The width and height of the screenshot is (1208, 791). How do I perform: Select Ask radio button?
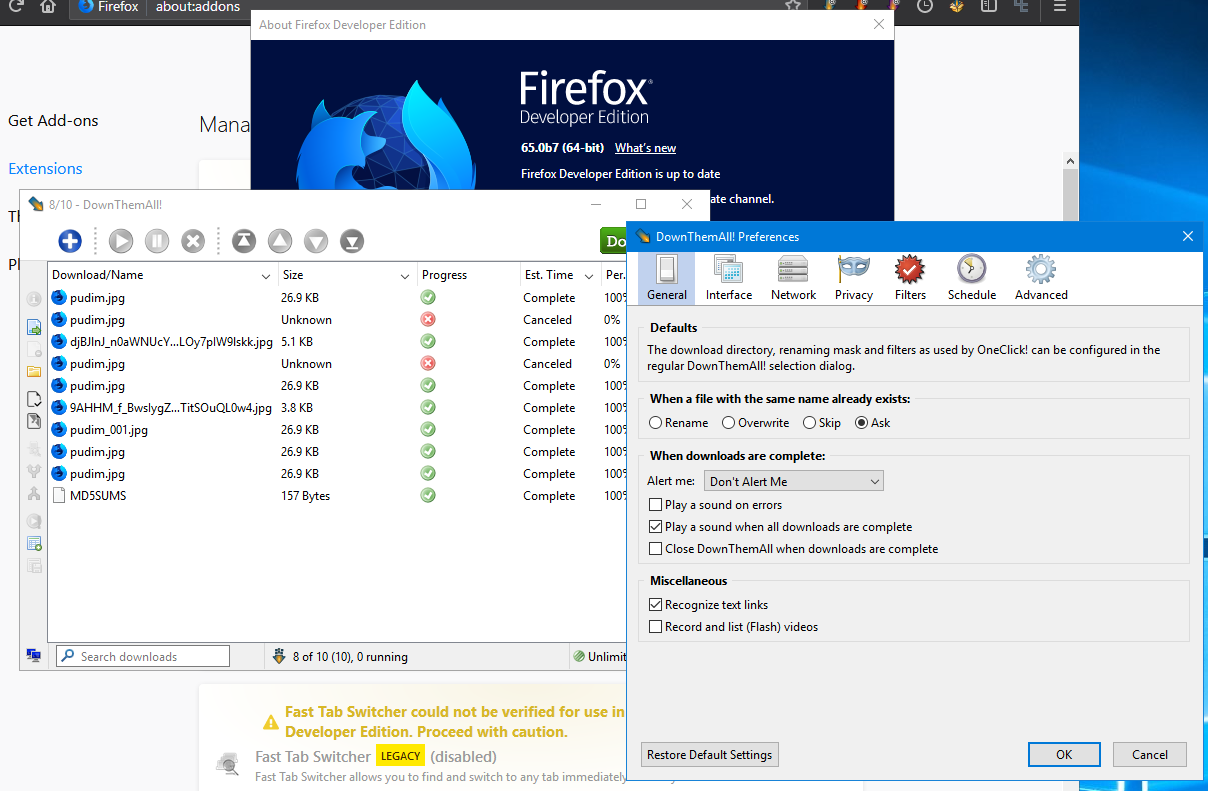[862, 423]
